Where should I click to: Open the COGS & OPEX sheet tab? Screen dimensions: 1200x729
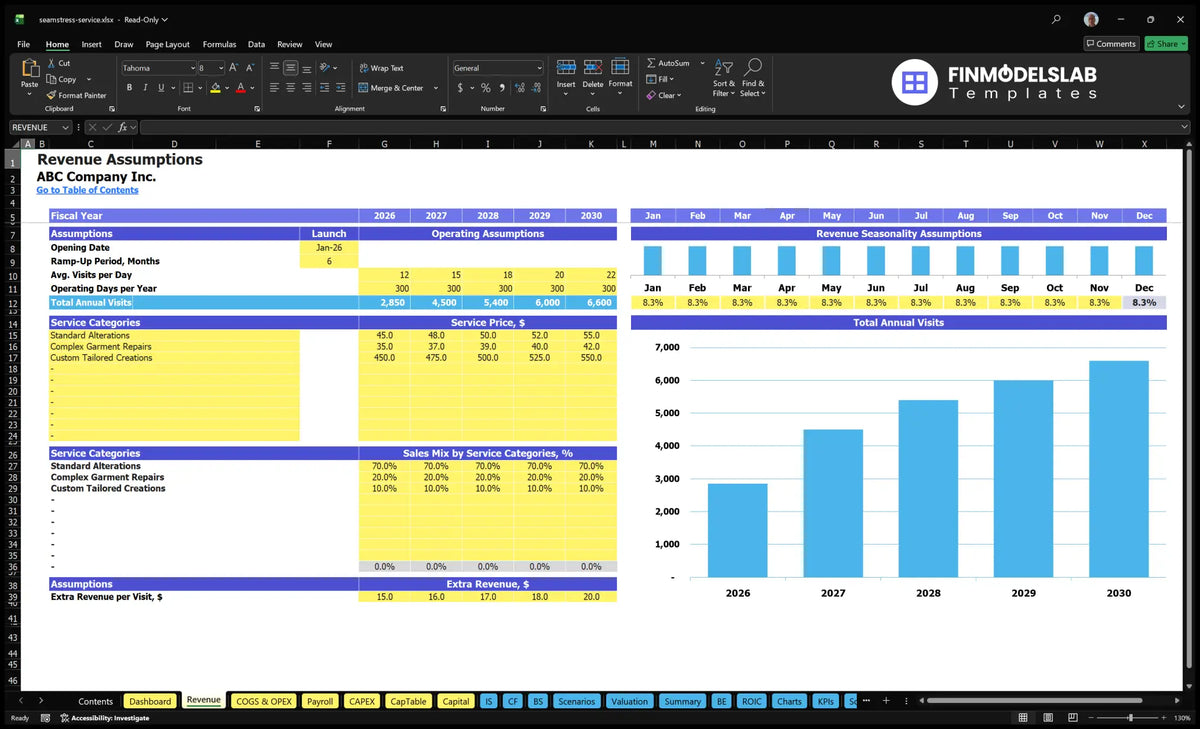pos(264,701)
